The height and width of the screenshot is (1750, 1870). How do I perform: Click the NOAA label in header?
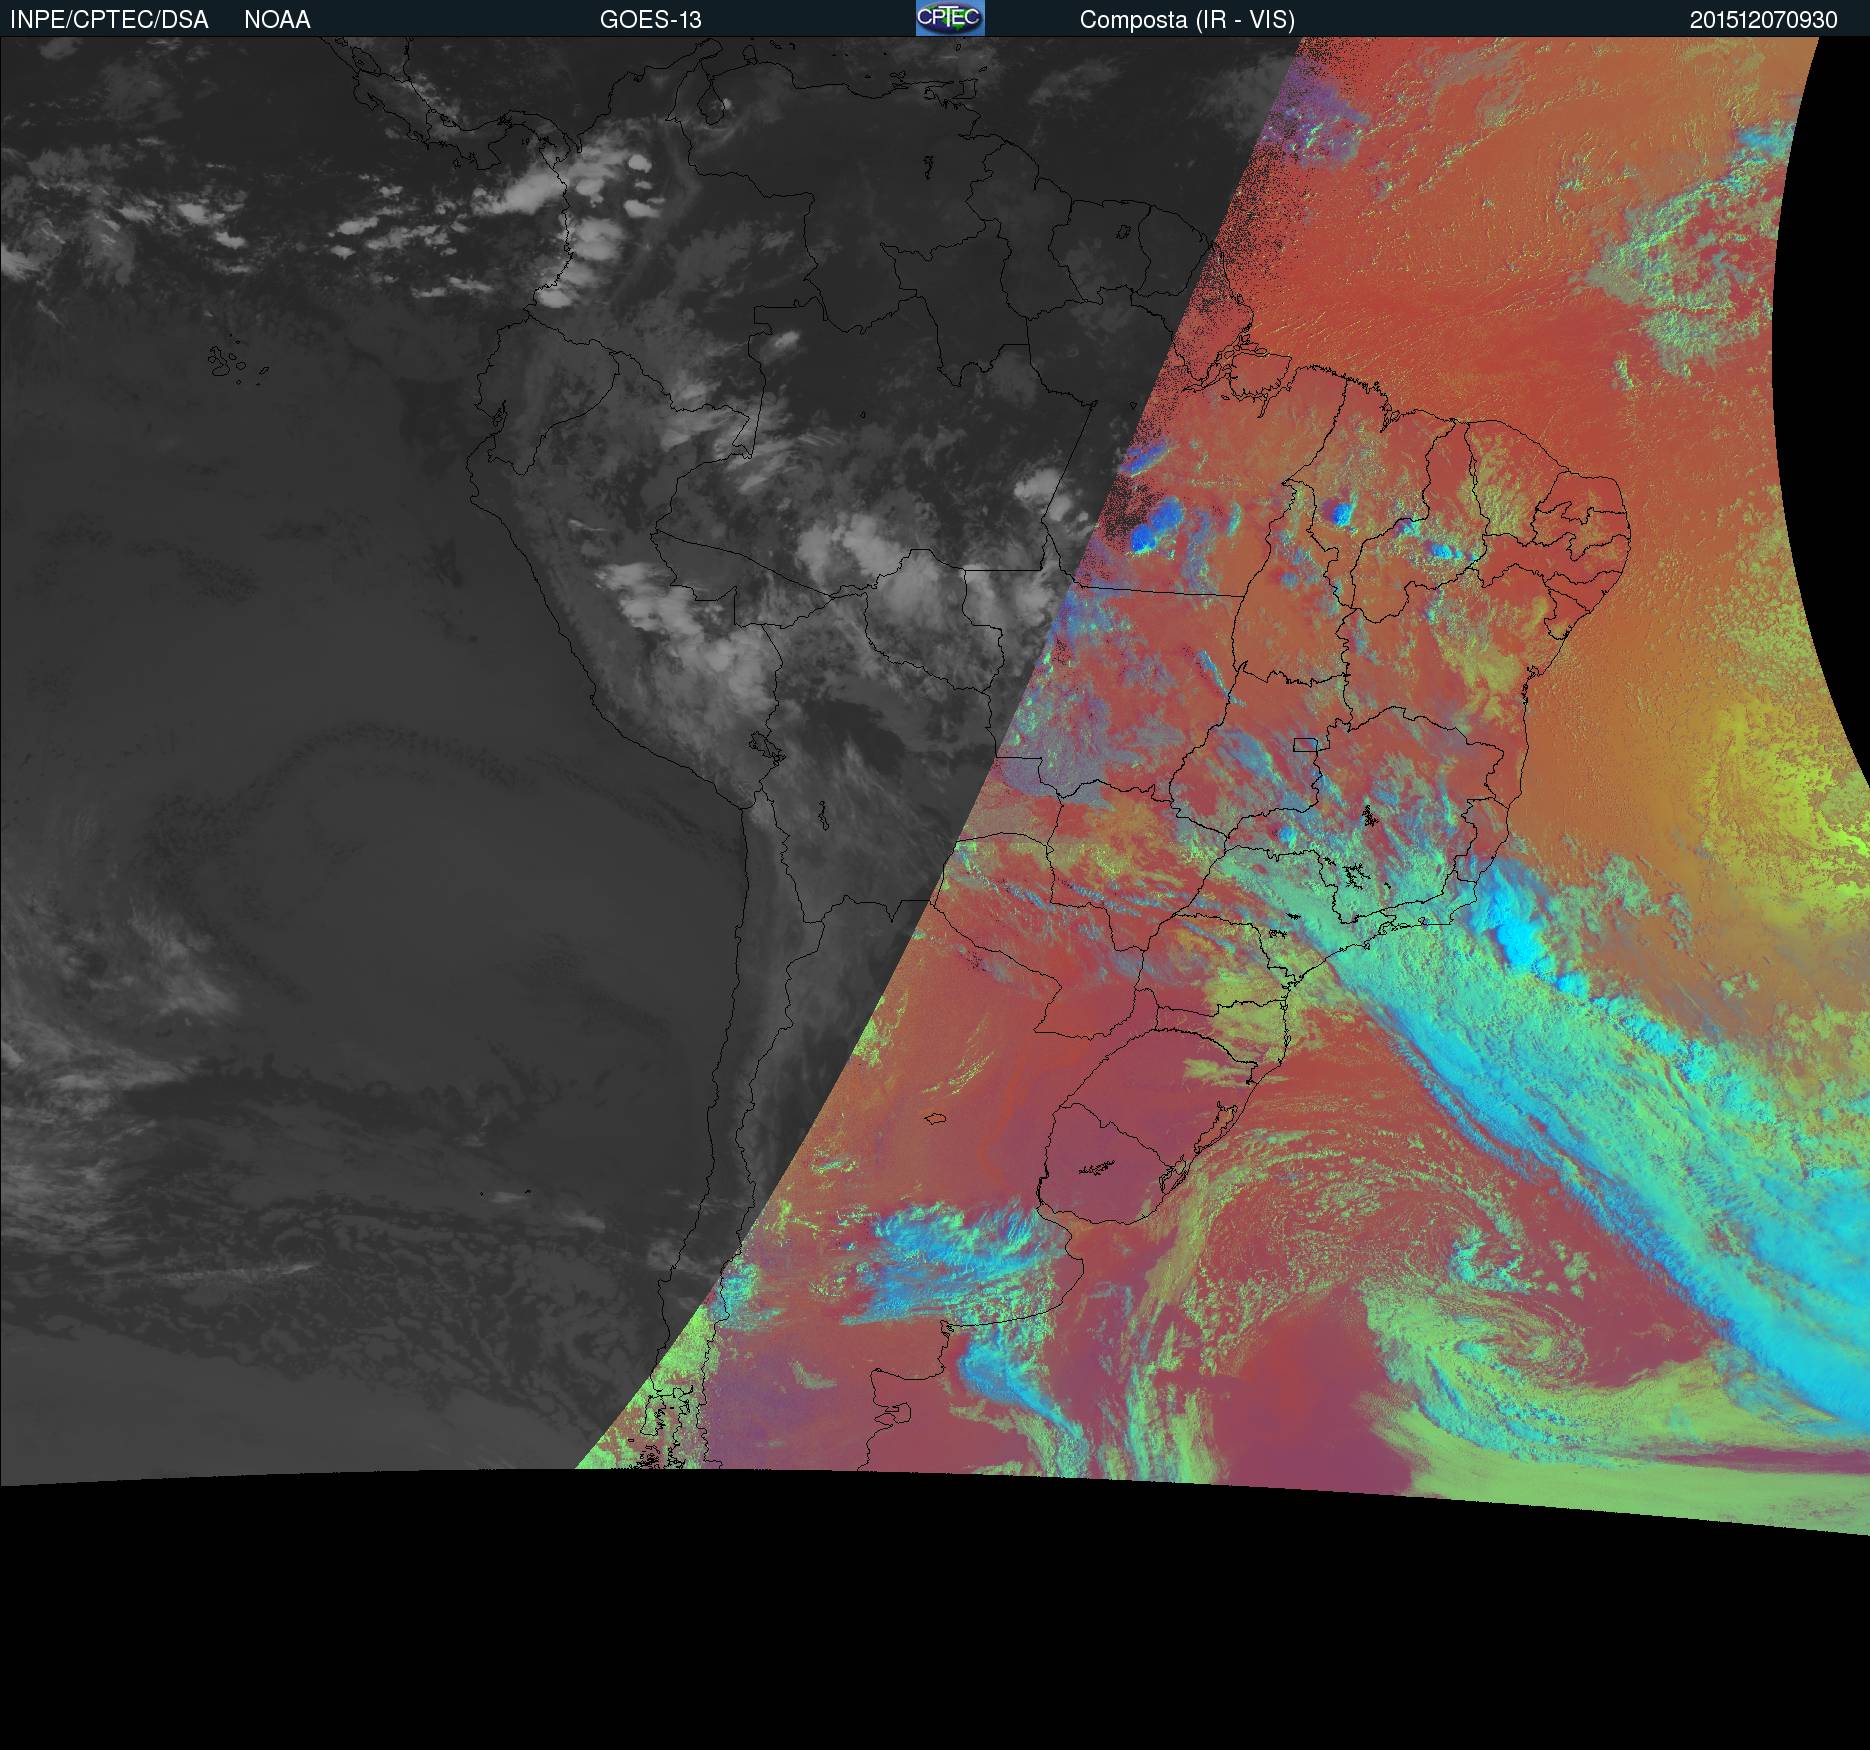click(x=277, y=20)
